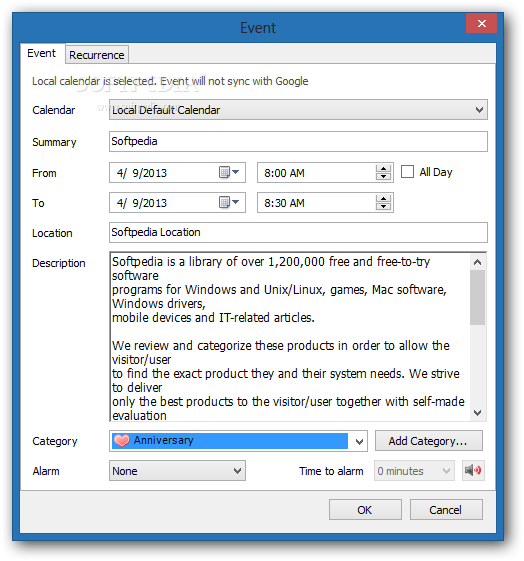Decrease the To time with down spinner

(383, 206)
